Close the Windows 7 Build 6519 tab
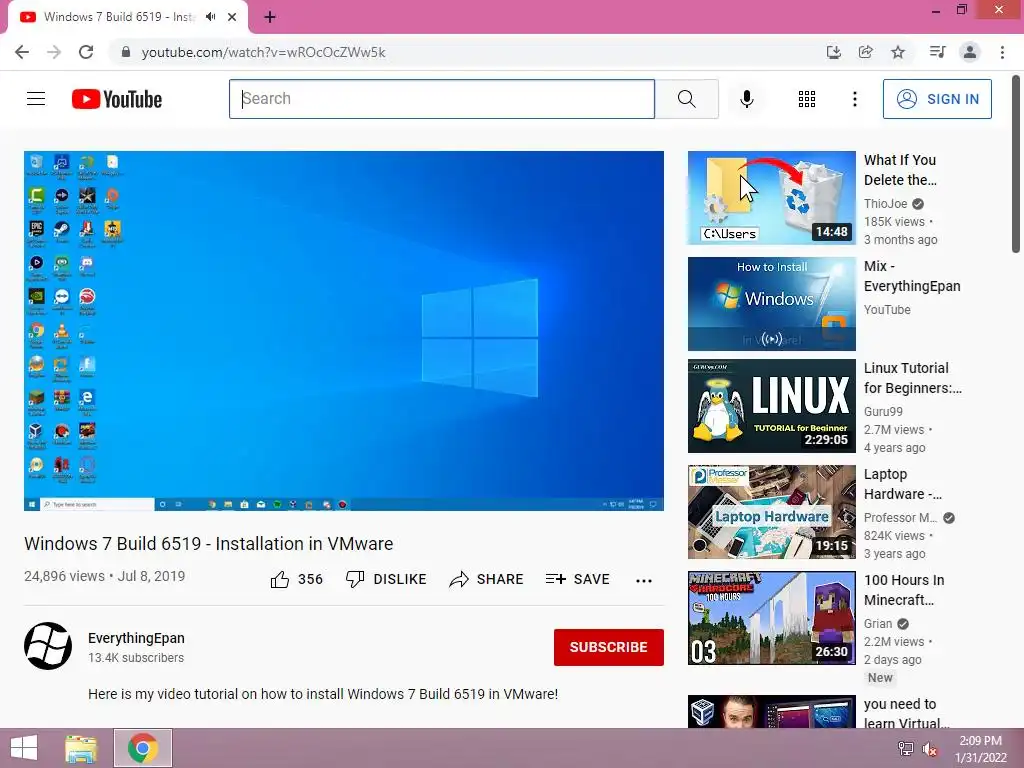The image size is (1024, 768). pos(232,17)
